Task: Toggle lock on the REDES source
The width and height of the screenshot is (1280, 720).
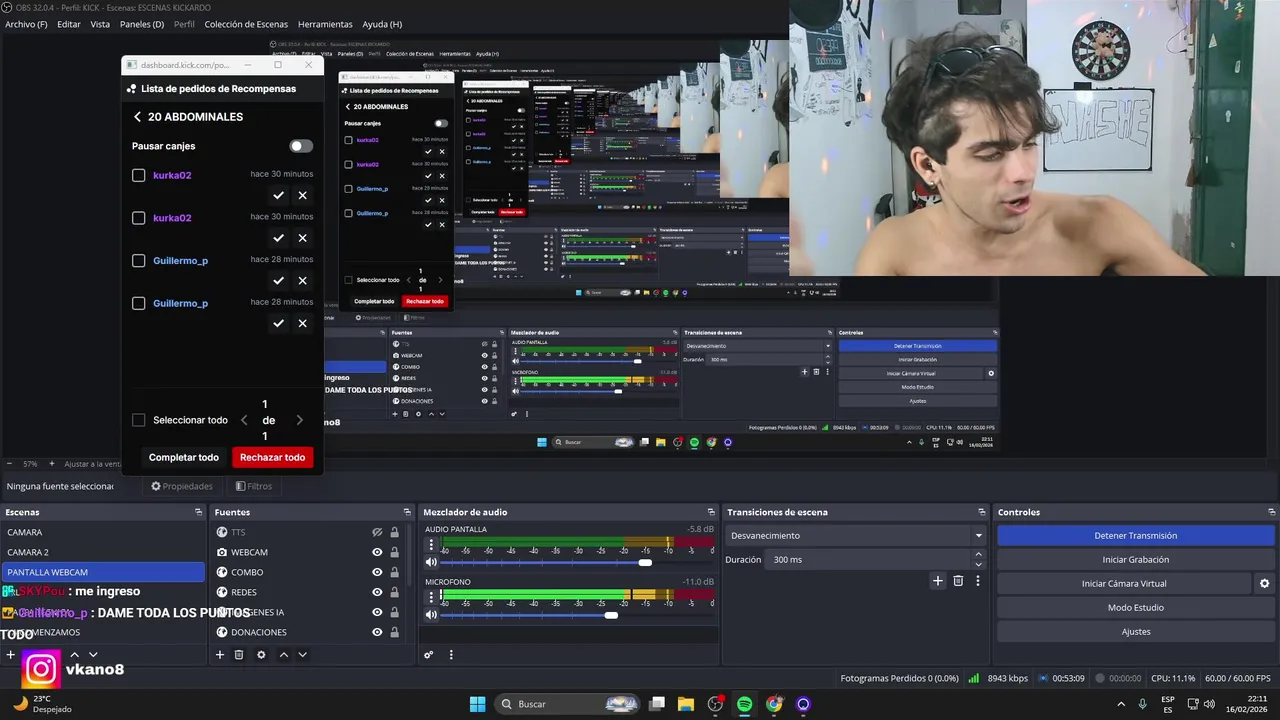Action: click(x=394, y=592)
